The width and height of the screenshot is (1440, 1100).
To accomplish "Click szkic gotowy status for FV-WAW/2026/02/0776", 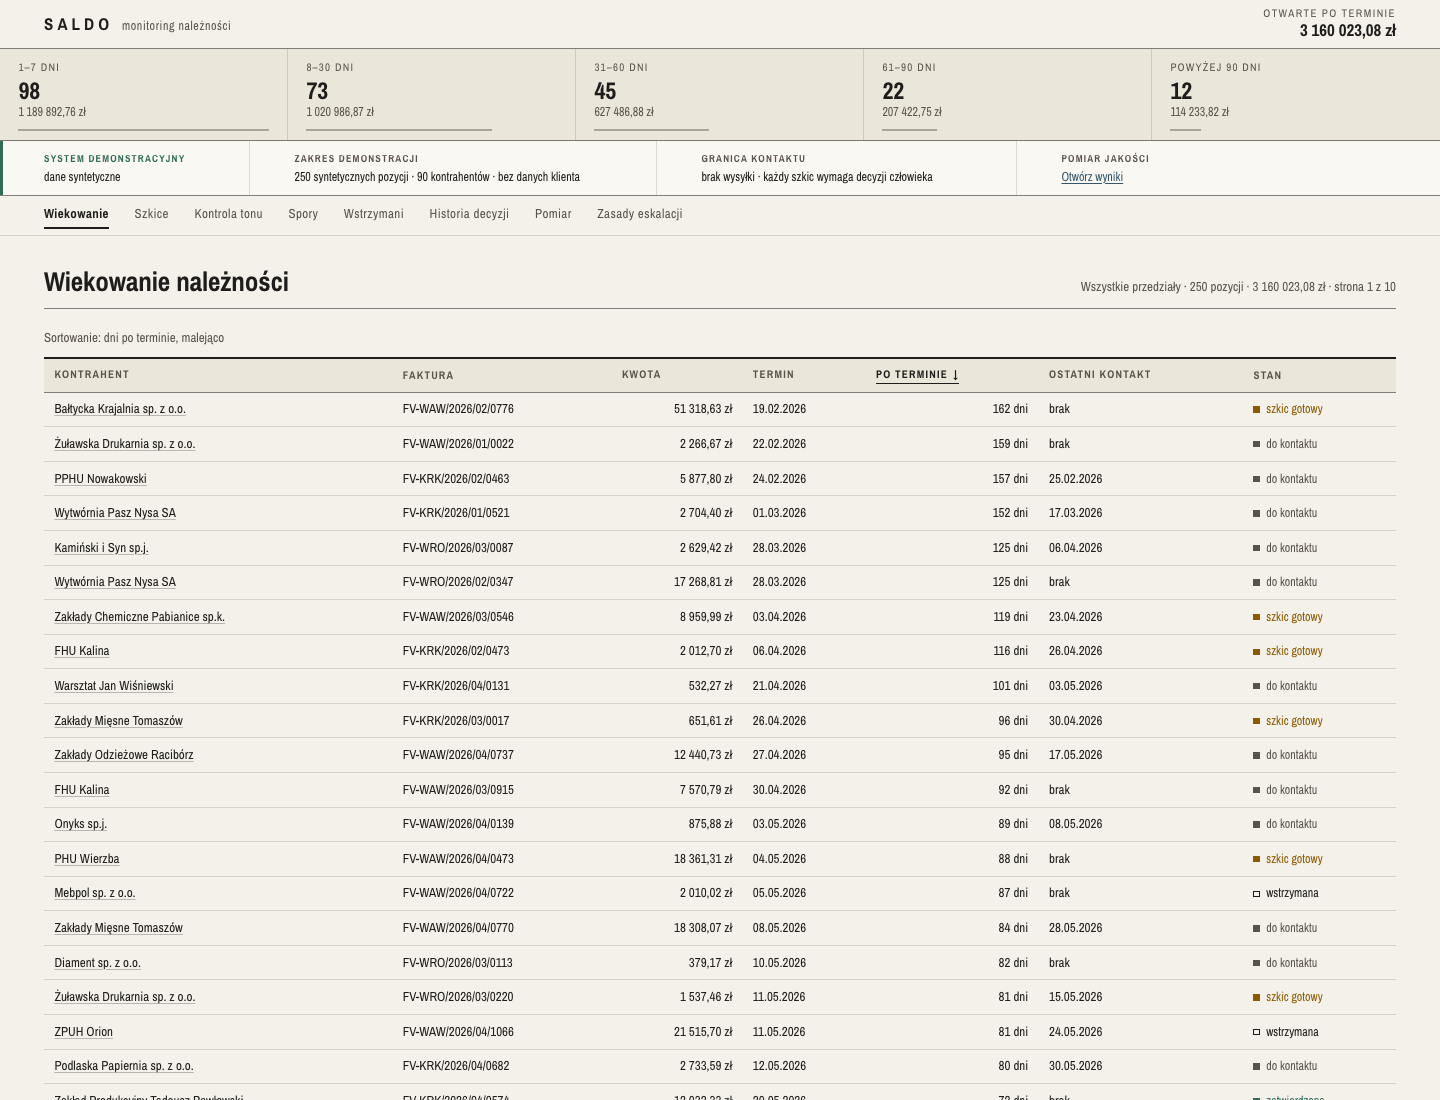I will pyautogui.click(x=1288, y=409).
